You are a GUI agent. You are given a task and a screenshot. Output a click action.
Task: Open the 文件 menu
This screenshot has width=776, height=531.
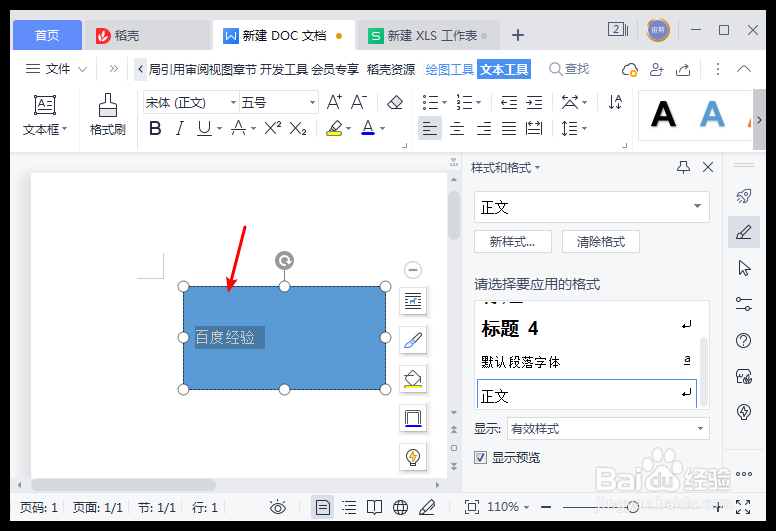[56, 69]
